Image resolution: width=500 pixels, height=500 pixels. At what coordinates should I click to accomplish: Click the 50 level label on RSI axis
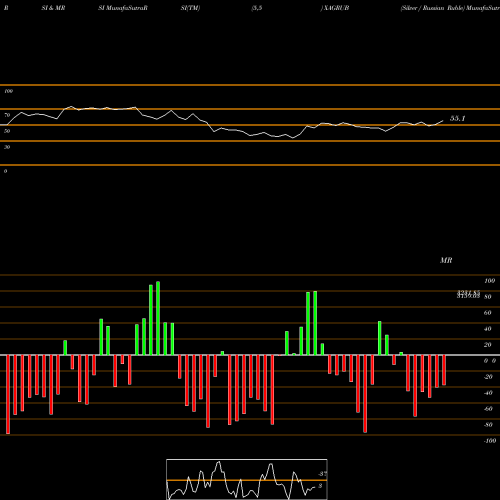[7, 131]
